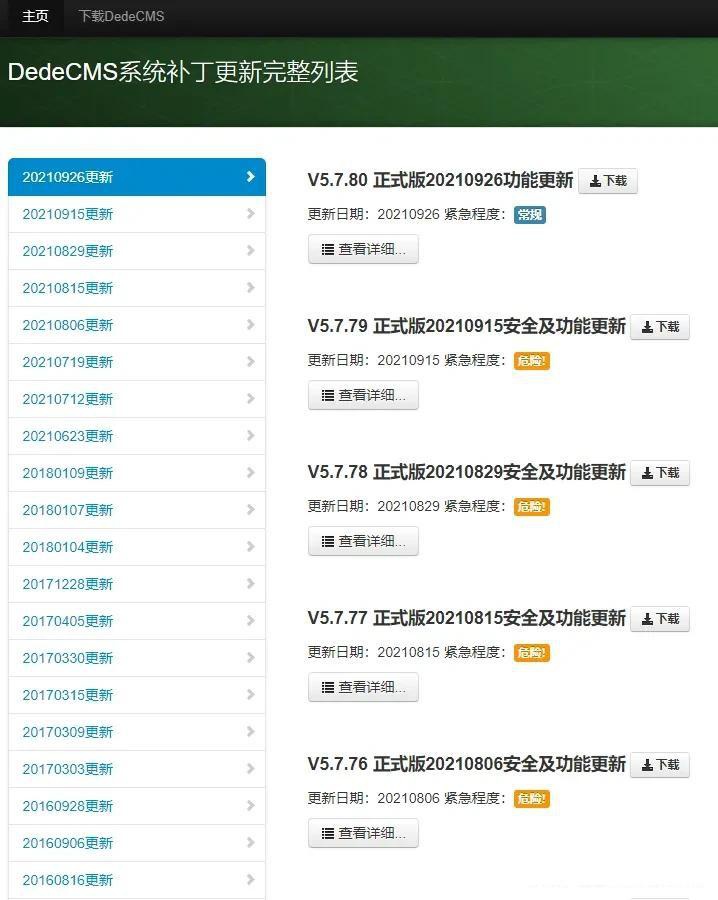The height and width of the screenshot is (900, 718).
Task: Click the chevron beside 20210719更新
Action: (x=250, y=362)
